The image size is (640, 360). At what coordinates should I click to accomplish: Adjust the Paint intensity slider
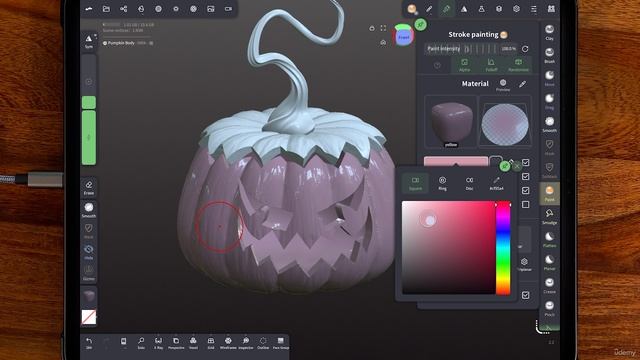471,49
